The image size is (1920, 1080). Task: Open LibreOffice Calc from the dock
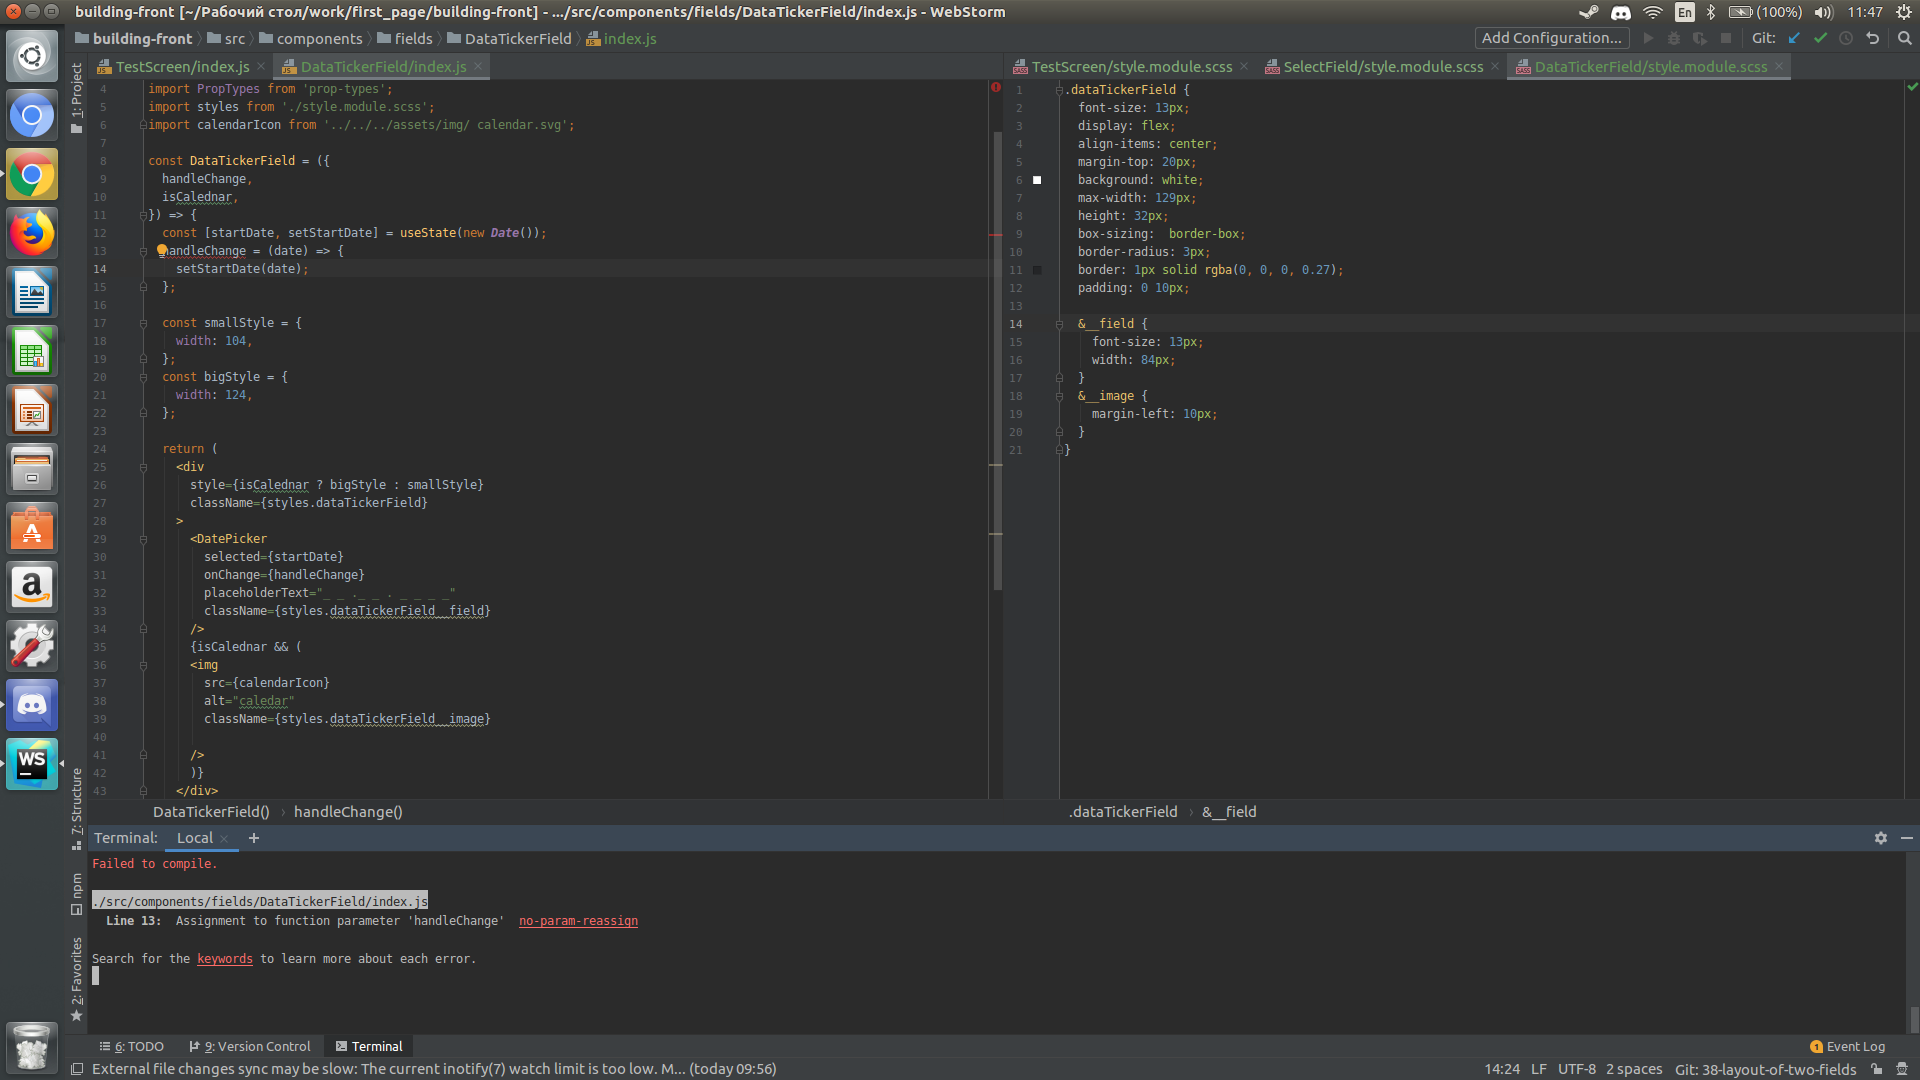point(32,352)
